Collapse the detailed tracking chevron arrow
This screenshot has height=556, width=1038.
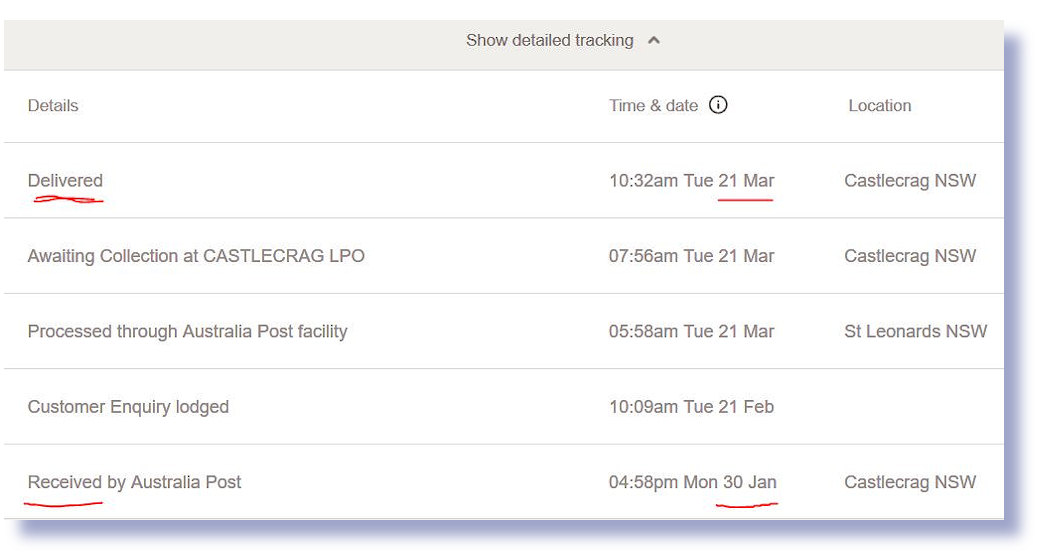(x=654, y=40)
